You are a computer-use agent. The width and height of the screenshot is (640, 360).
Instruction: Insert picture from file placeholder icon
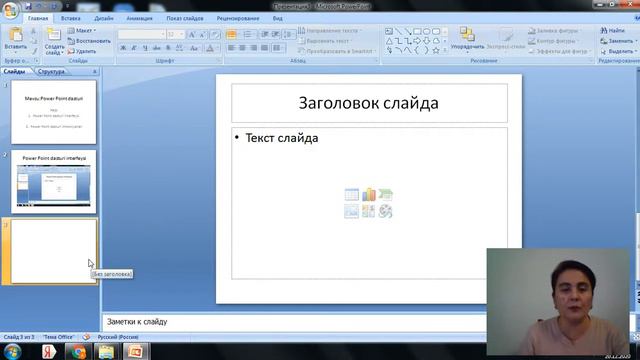click(351, 211)
